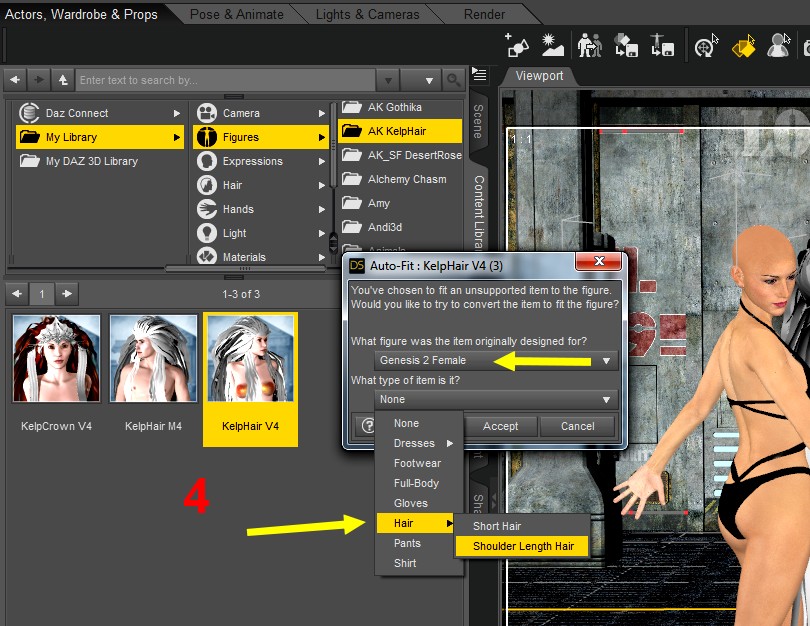Select the Andi3d folder

(401, 227)
